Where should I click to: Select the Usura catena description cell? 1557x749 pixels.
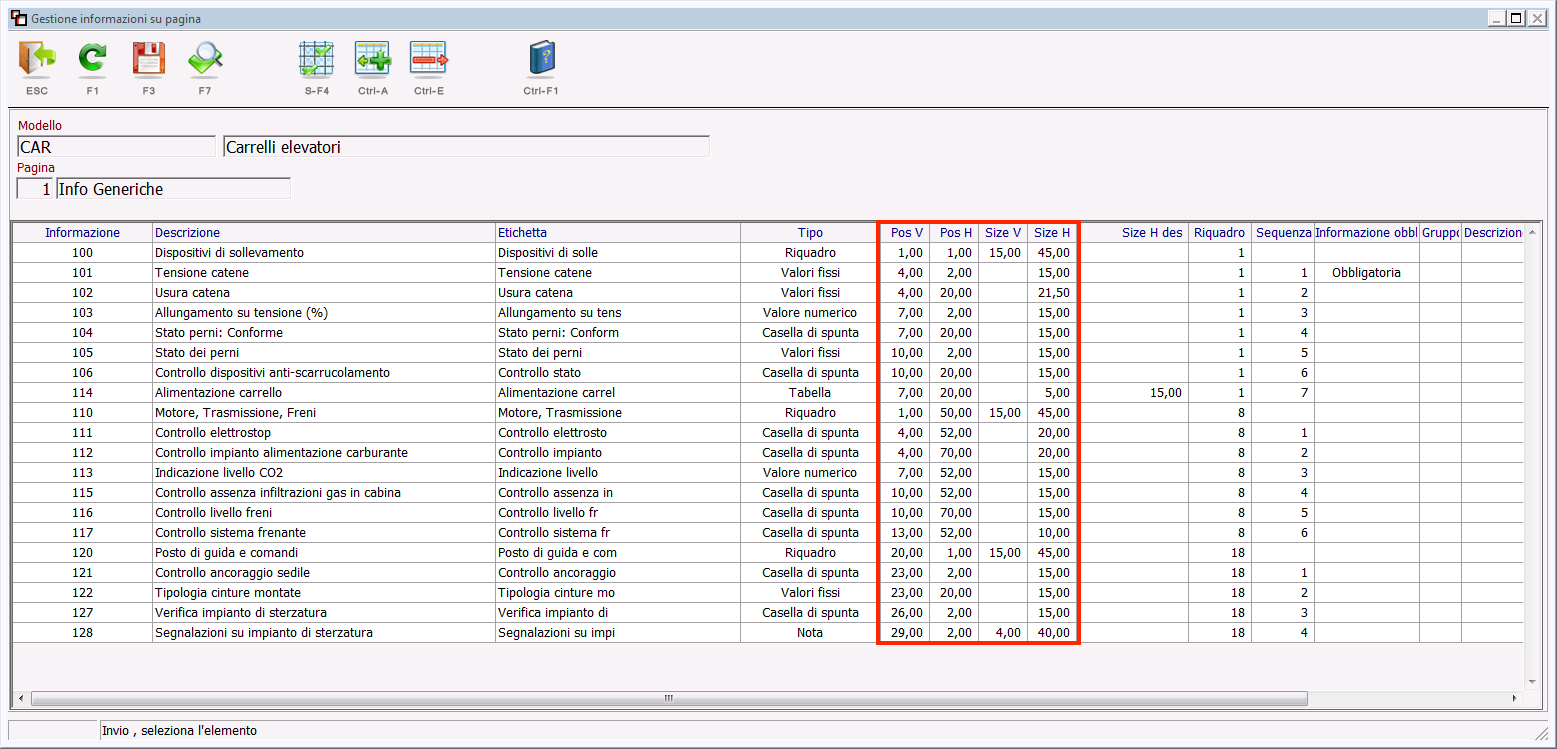324,293
